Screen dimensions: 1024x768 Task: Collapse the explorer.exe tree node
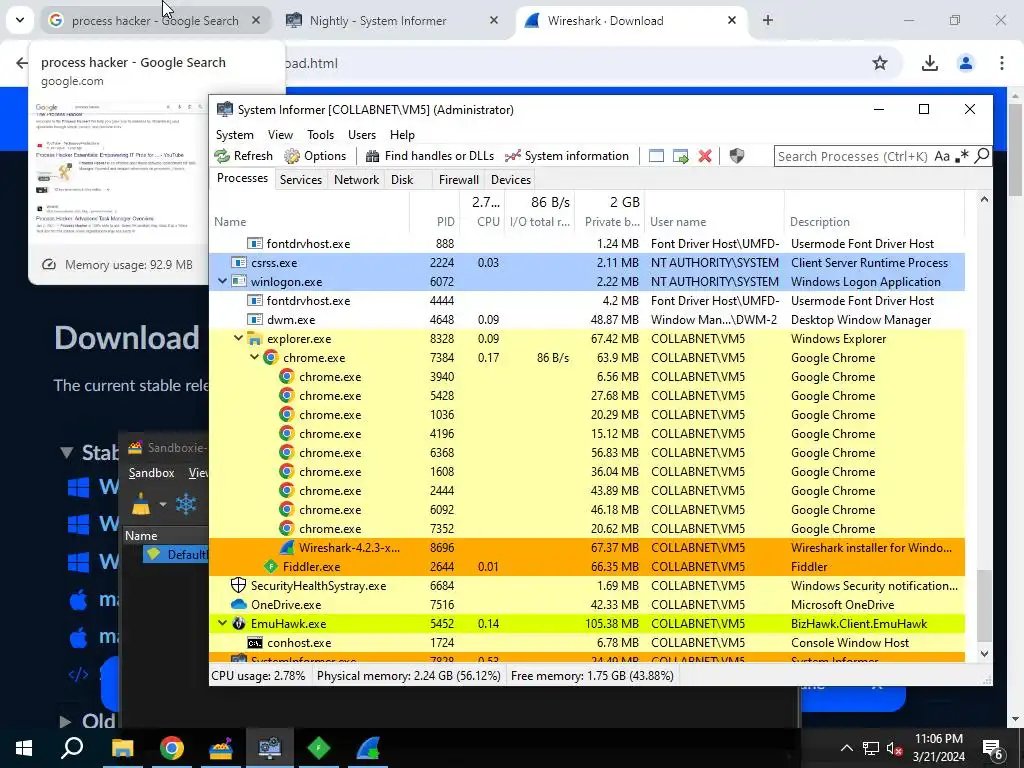pyautogui.click(x=238, y=338)
